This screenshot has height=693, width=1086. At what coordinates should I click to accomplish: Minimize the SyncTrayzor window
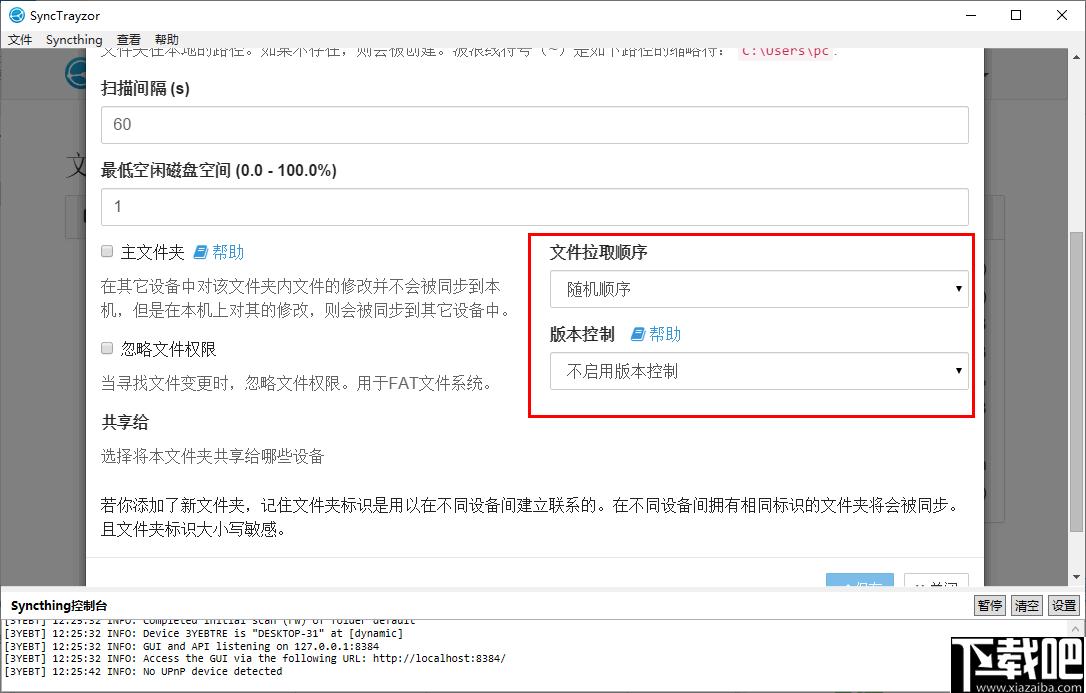(970, 15)
